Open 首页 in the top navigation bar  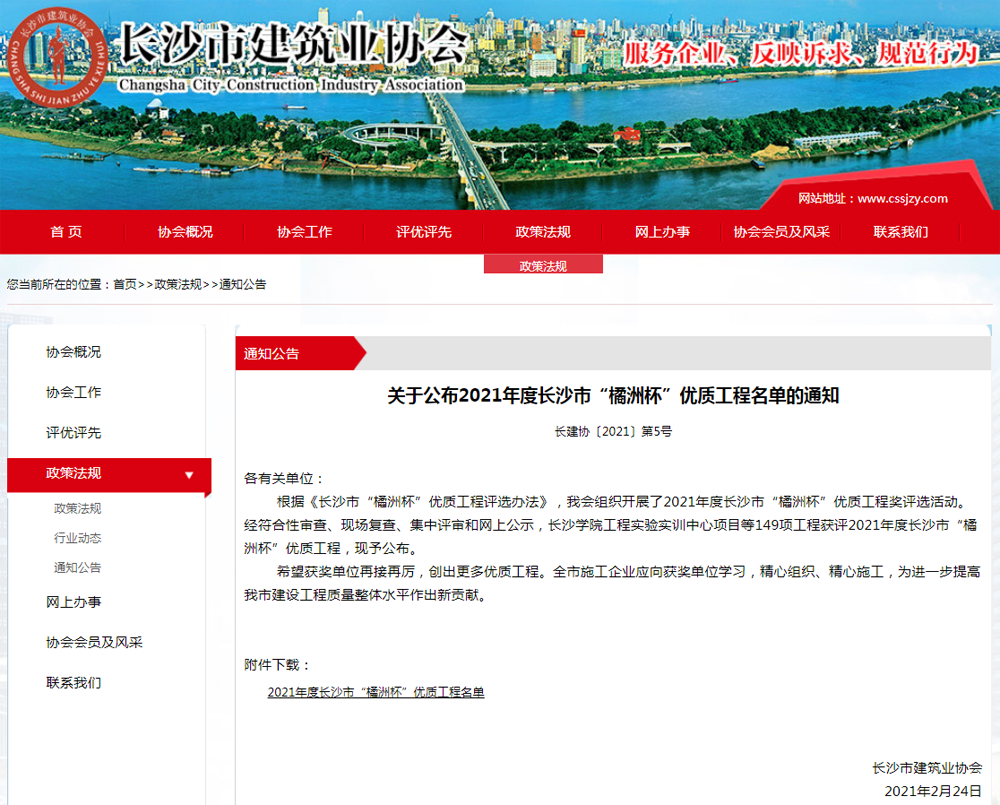tap(66, 232)
